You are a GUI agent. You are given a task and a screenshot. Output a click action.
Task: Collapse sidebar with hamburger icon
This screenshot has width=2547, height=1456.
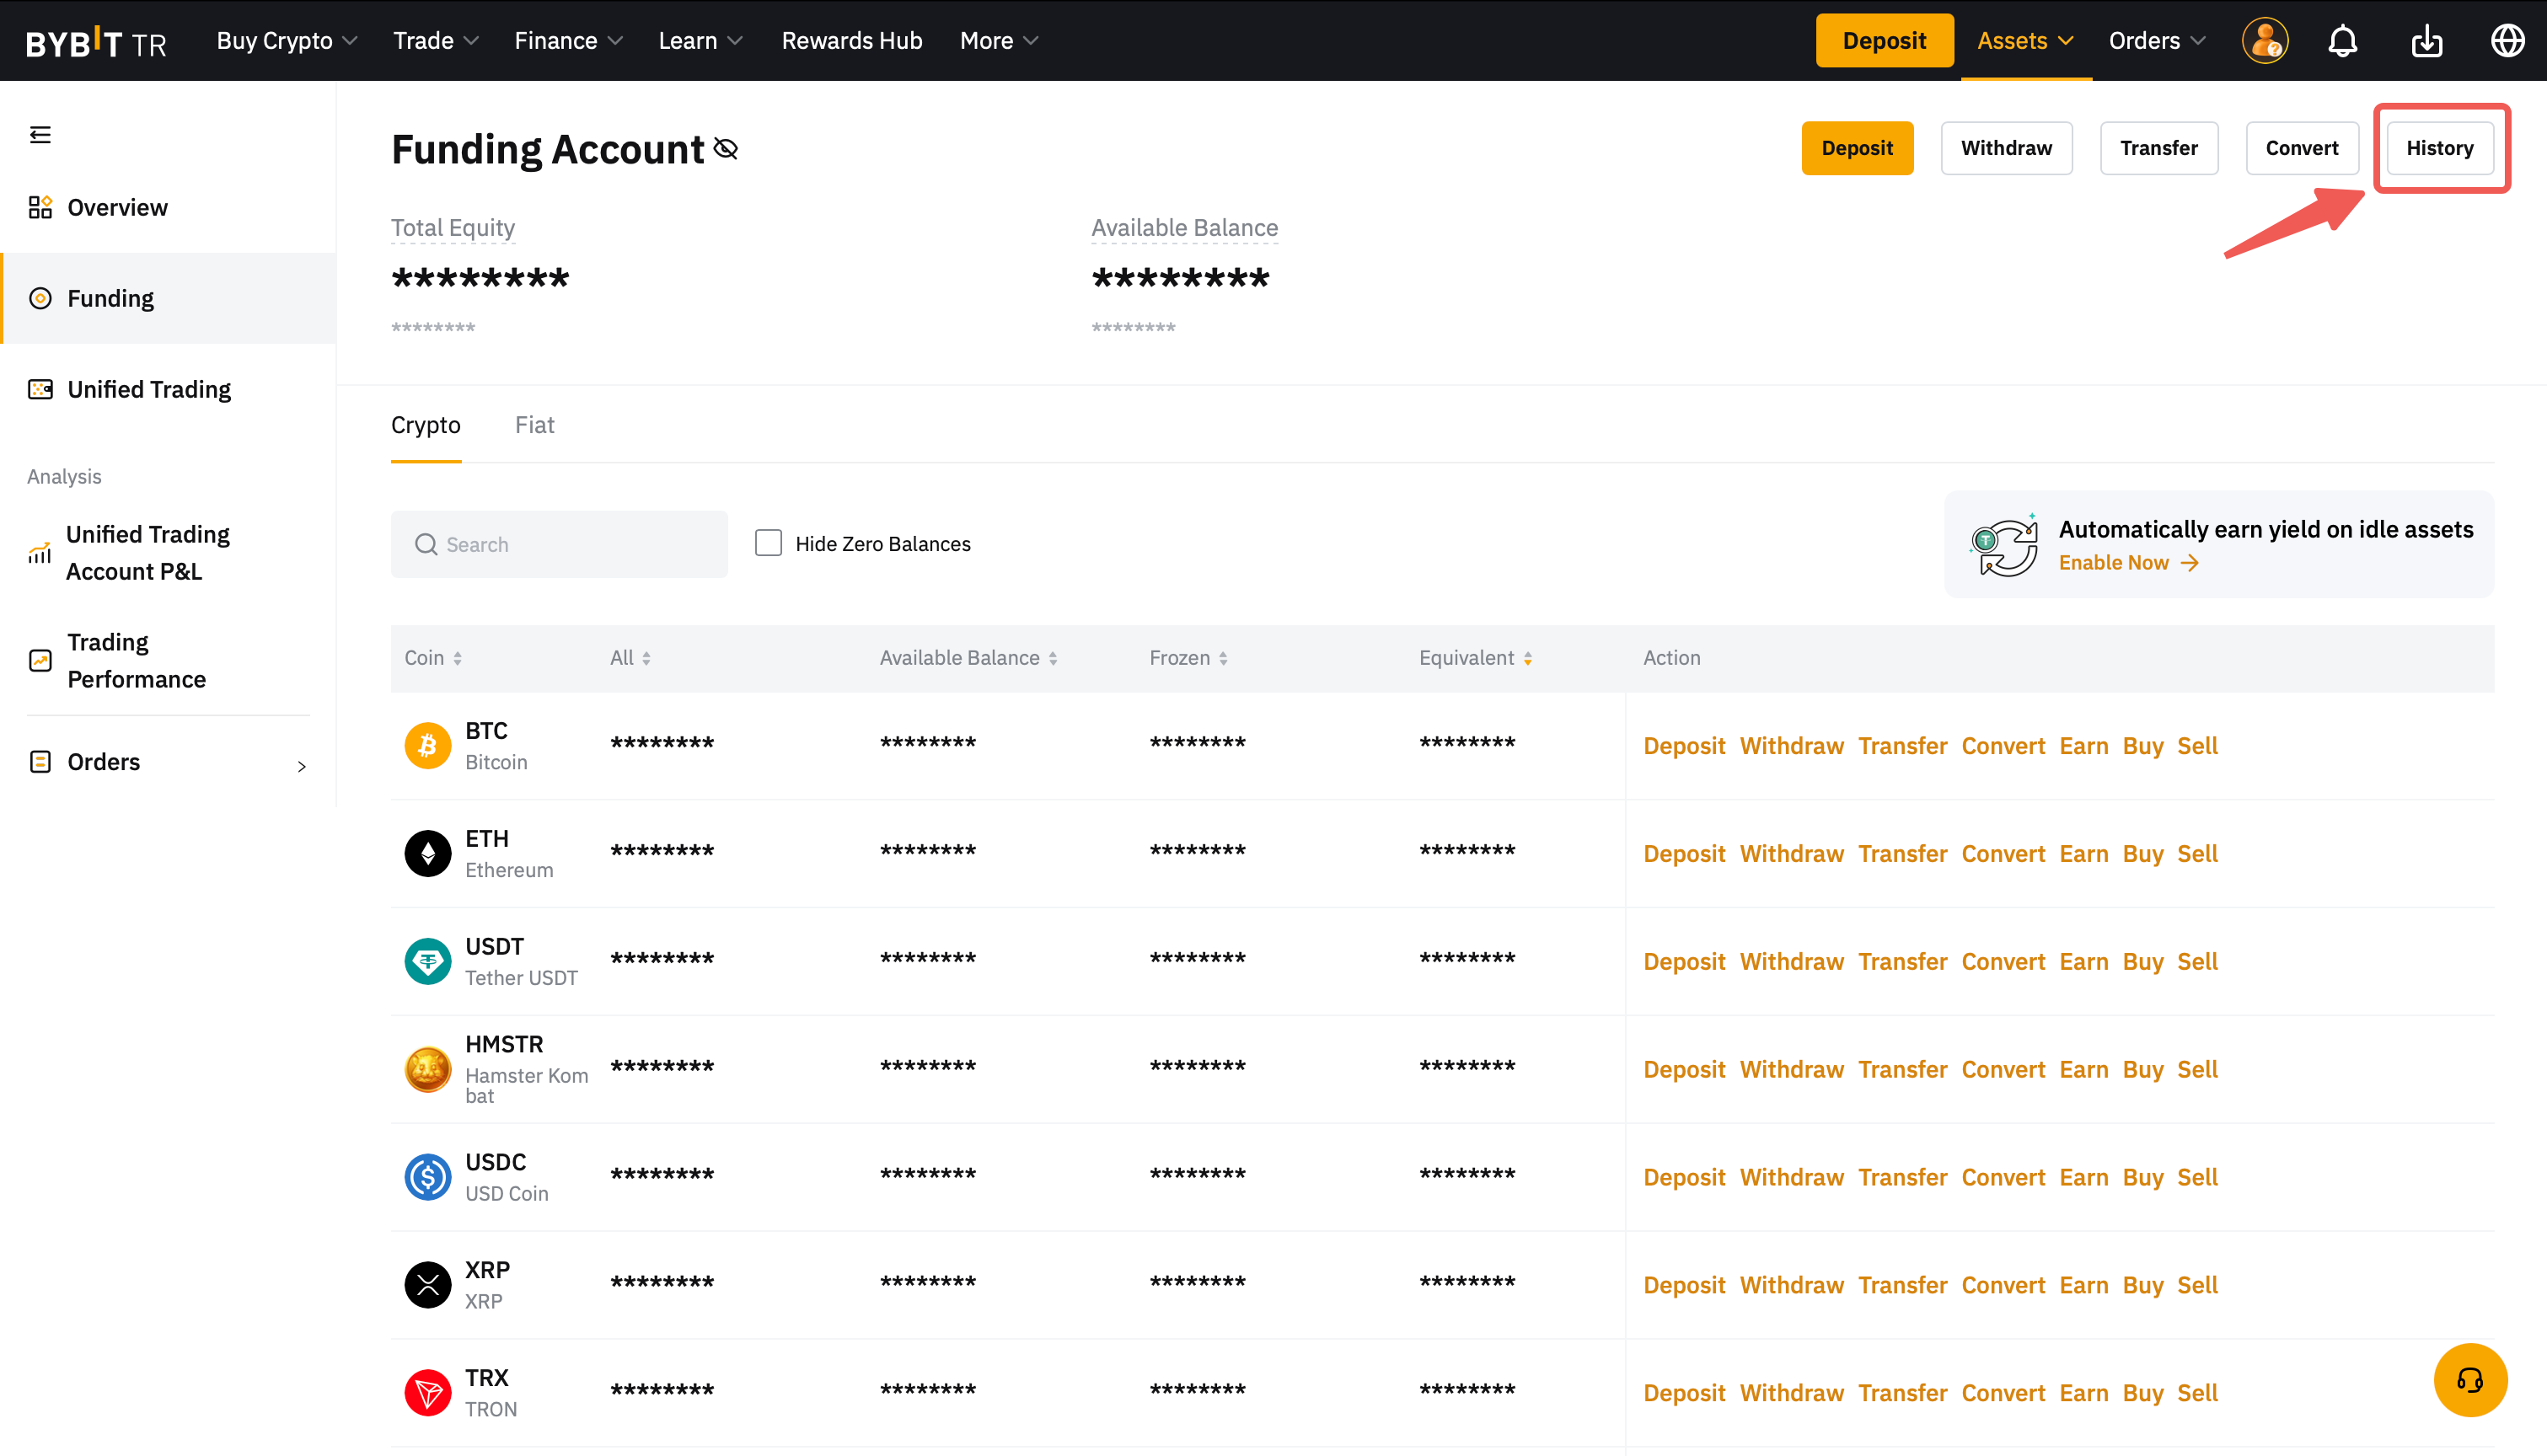(x=40, y=135)
